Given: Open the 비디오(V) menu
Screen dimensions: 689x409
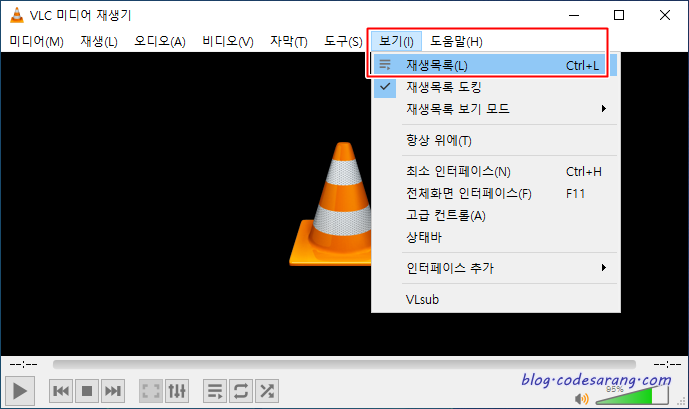Looking at the screenshot, I should click(x=228, y=41).
